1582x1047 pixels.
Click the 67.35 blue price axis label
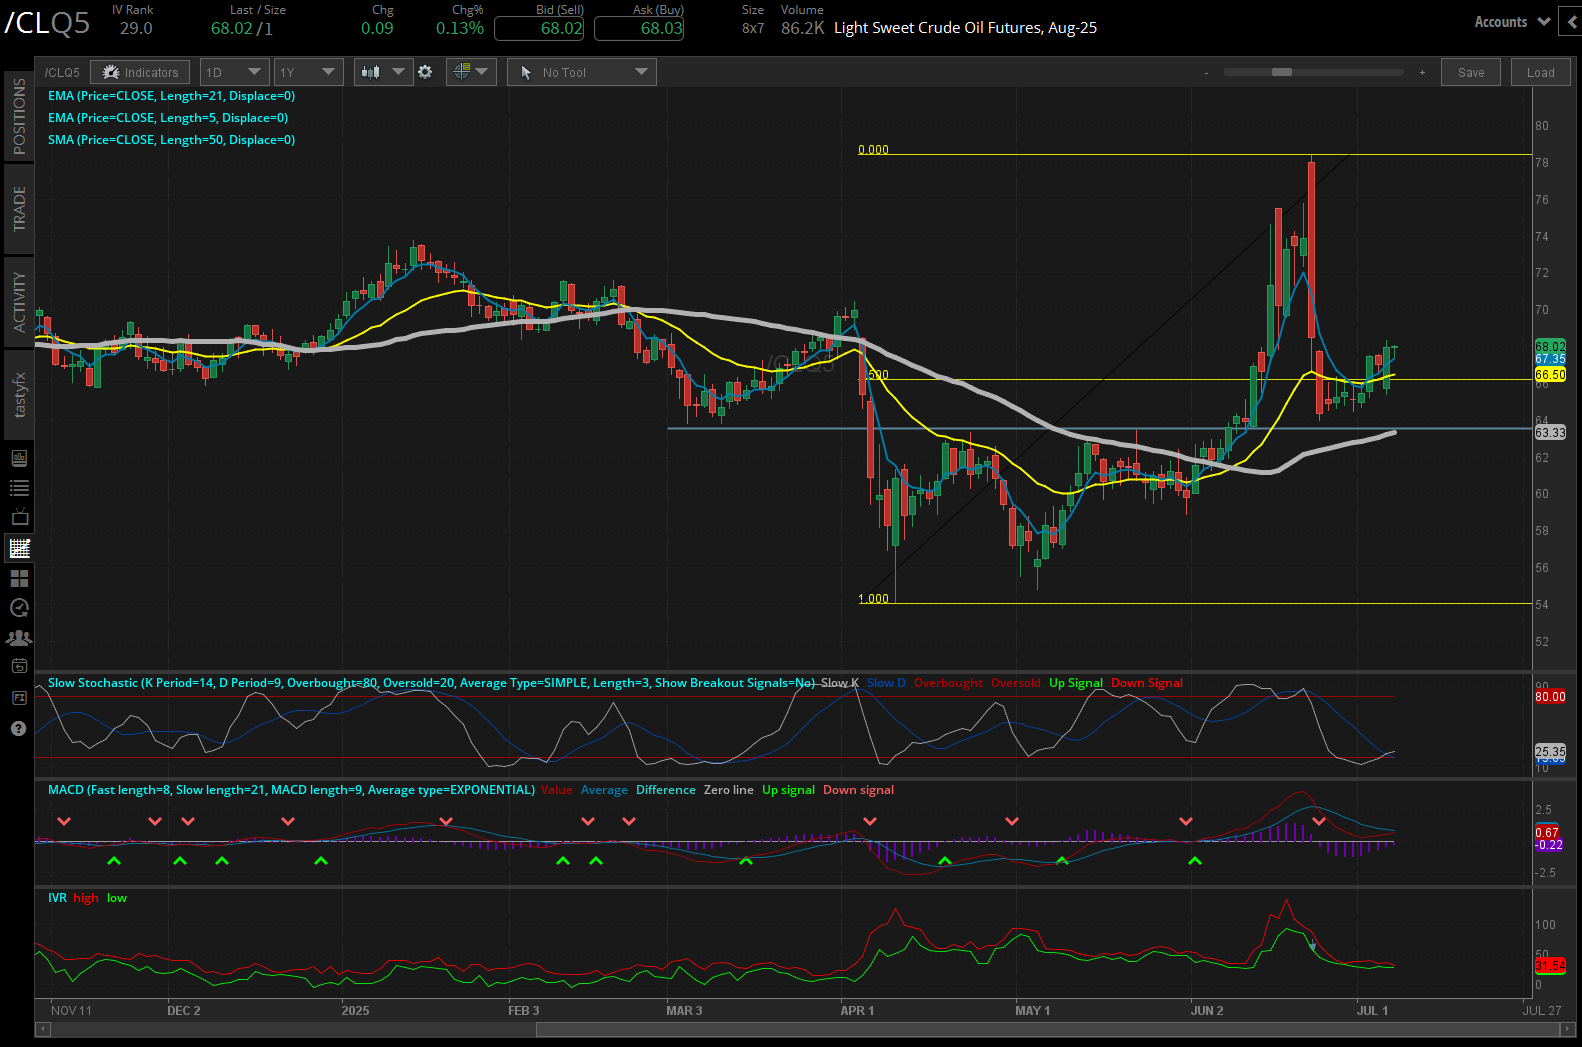tap(1550, 358)
